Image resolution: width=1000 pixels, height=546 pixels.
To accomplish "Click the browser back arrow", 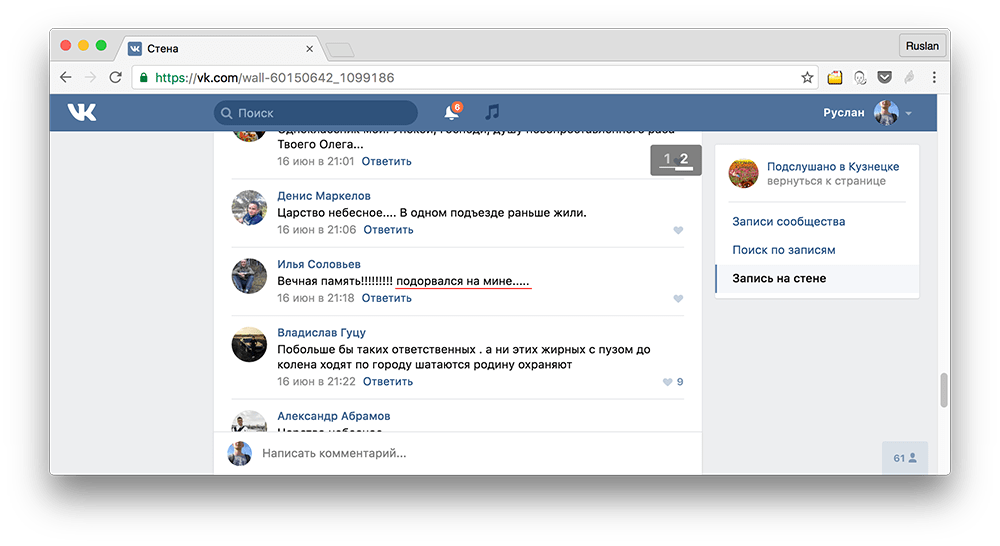I will 66,77.
